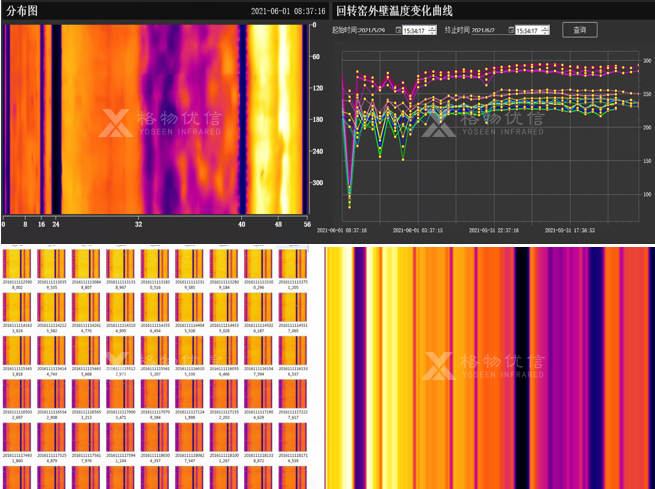Open thumbnail labeled 6_187

click(259, 307)
